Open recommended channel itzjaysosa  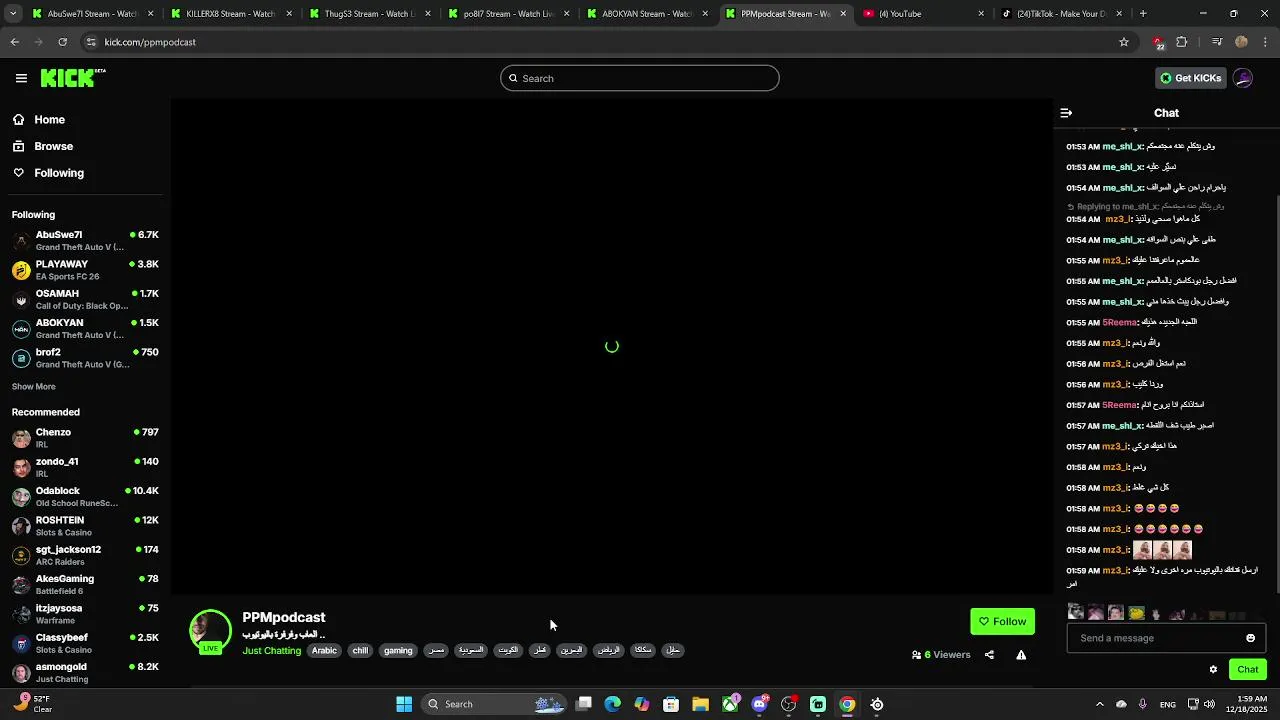click(85, 614)
